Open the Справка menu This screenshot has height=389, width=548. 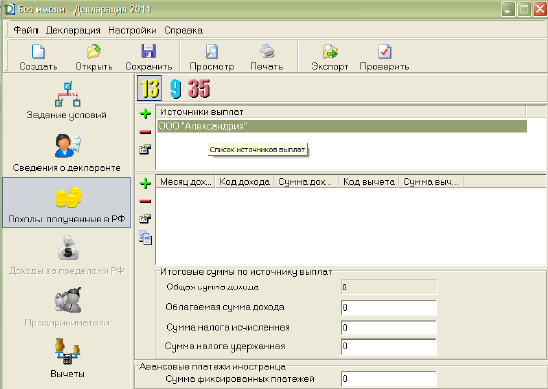(183, 30)
